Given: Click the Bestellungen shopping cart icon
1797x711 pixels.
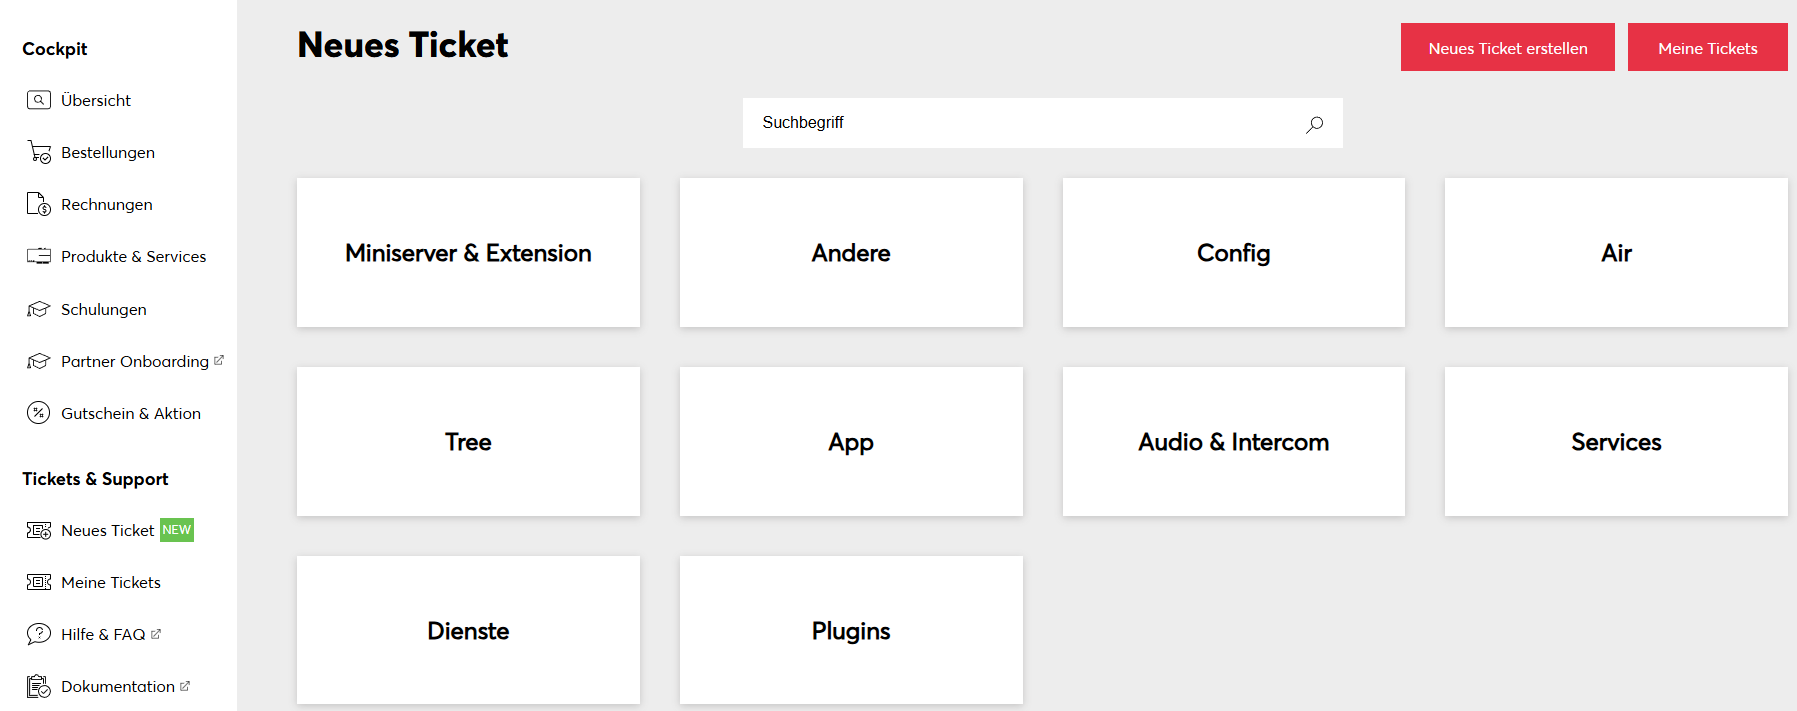Looking at the screenshot, I should 39,152.
